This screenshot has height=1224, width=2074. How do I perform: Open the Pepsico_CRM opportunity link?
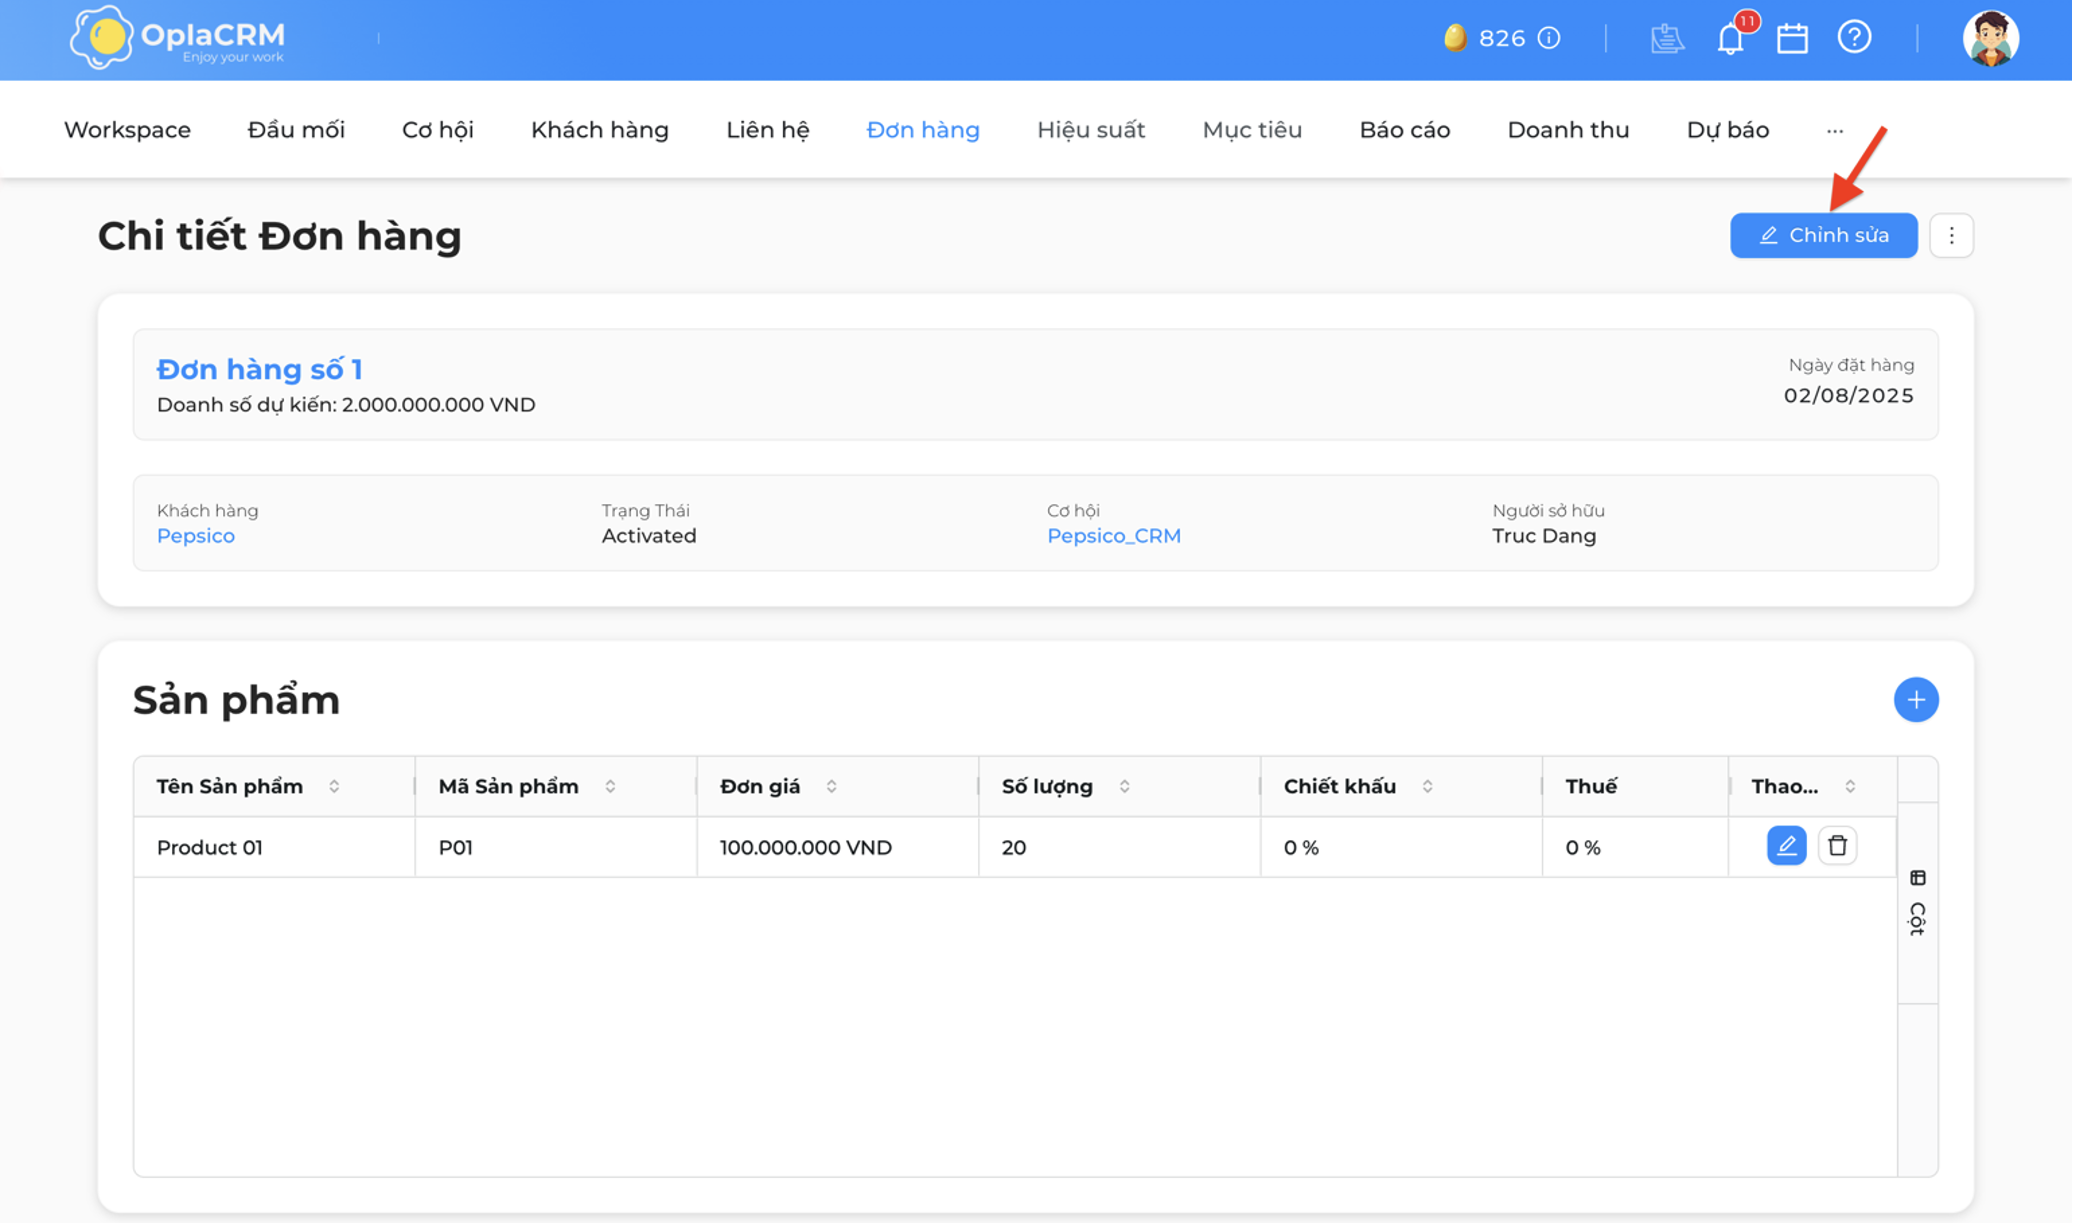point(1114,536)
